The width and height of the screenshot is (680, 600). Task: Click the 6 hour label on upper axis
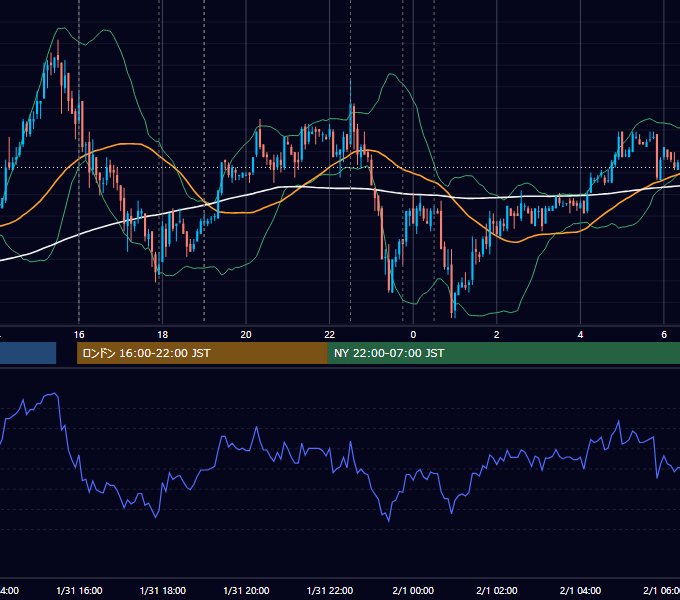click(664, 335)
